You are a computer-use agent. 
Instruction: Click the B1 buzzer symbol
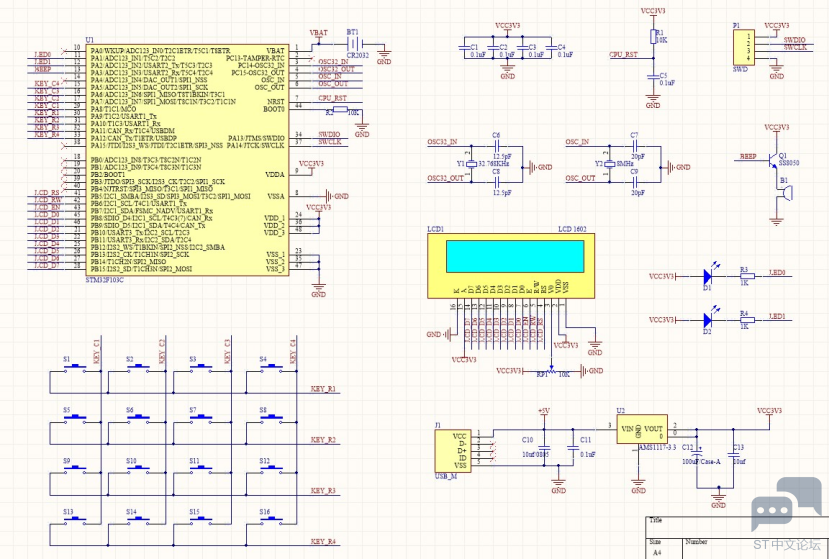coord(785,193)
